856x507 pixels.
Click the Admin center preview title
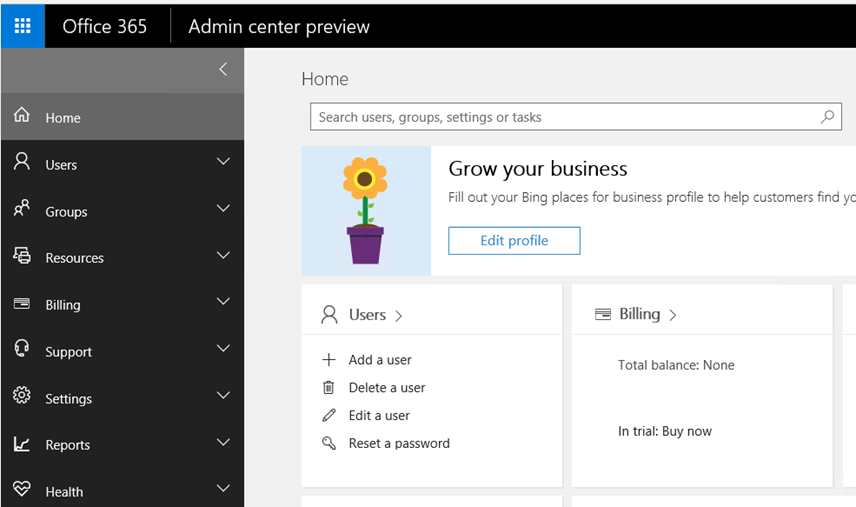pyautogui.click(x=279, y=27)
